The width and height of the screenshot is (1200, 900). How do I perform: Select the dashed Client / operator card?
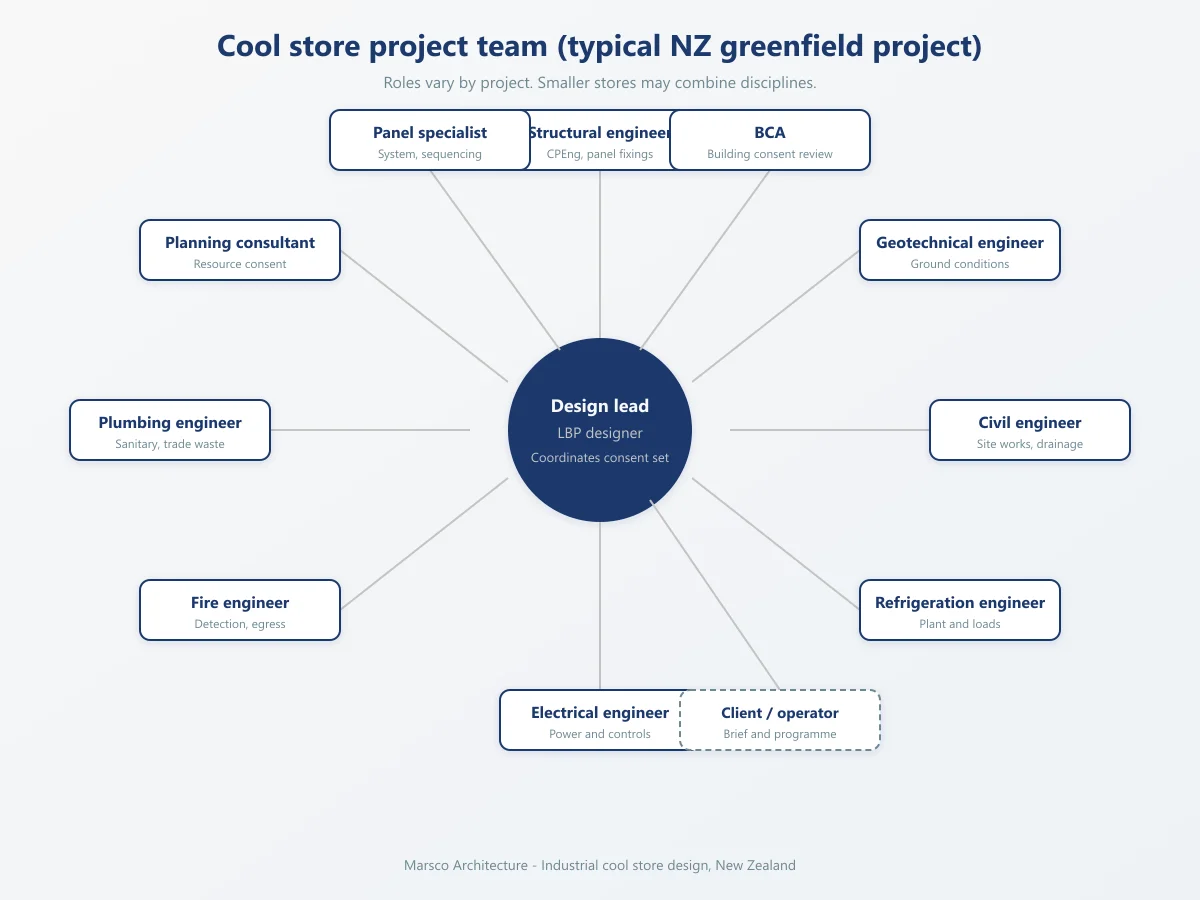coord(780,720)
